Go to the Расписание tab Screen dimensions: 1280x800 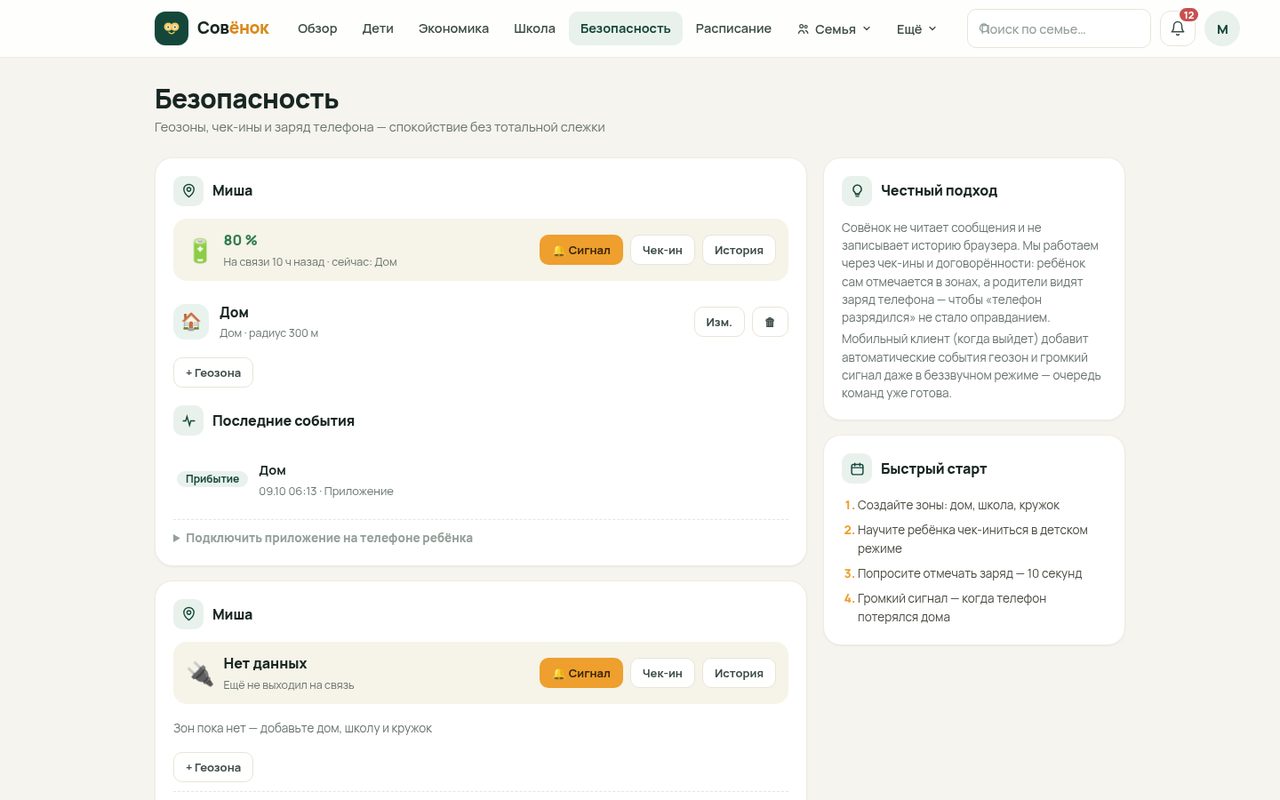click(x=734, y=29)
